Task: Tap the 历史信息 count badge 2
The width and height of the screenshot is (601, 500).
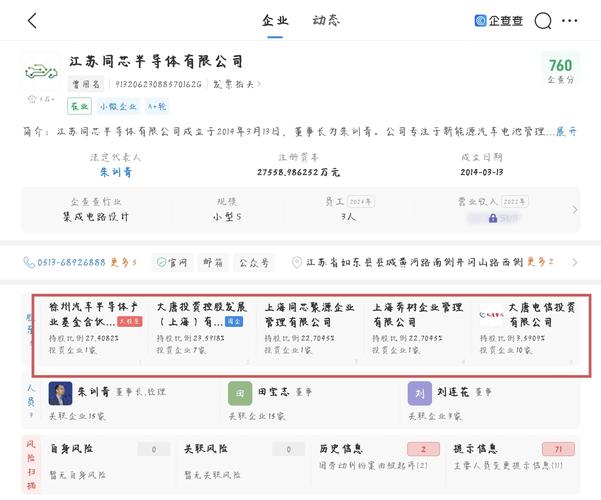Action: pos(424,449)
